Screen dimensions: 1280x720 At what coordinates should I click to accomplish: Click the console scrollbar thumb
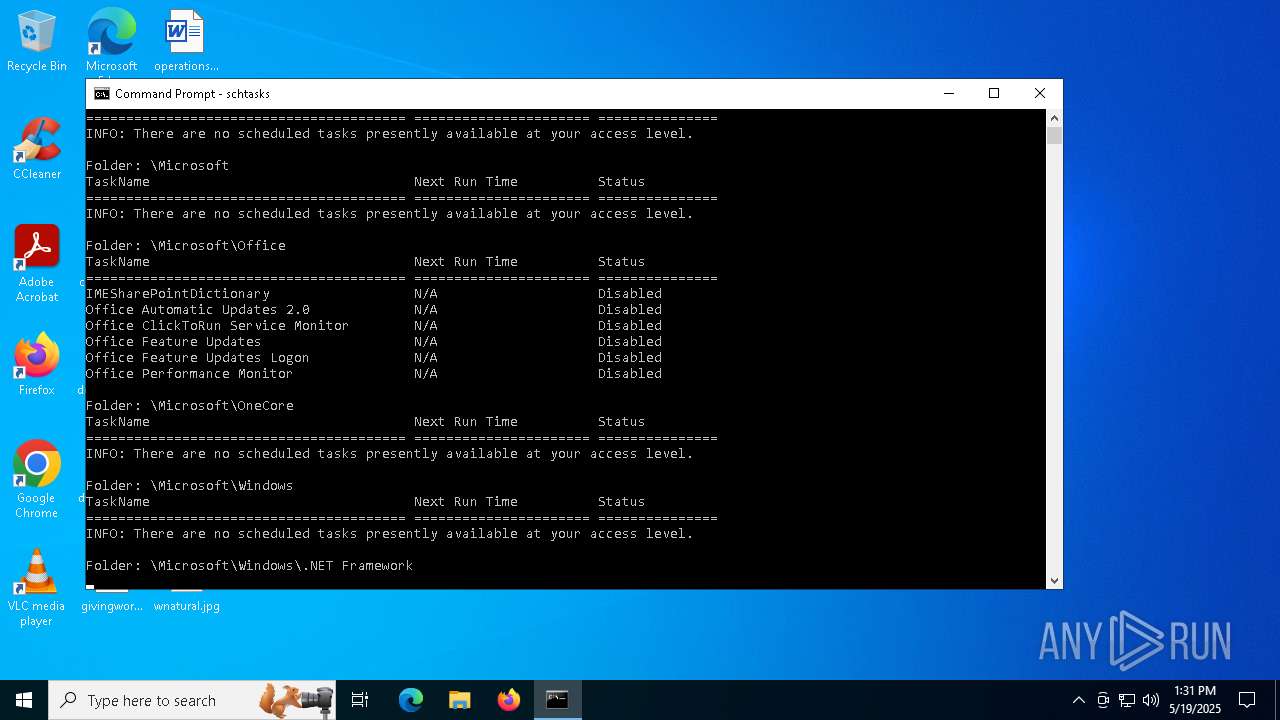[1054, 135]
